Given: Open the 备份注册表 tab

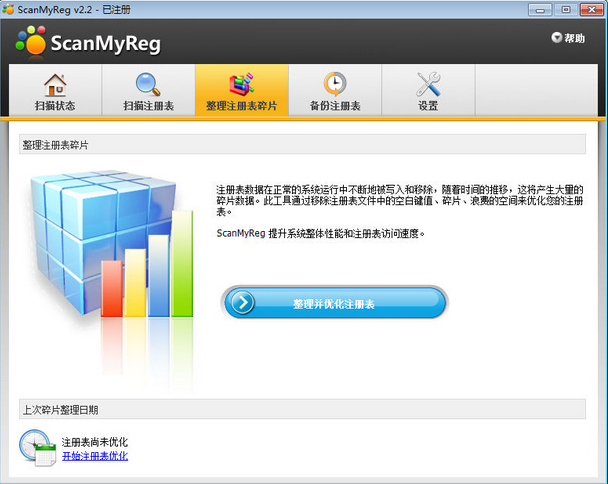Looking at the screenshot, I should pyautogui.click(x=335, y=90).
